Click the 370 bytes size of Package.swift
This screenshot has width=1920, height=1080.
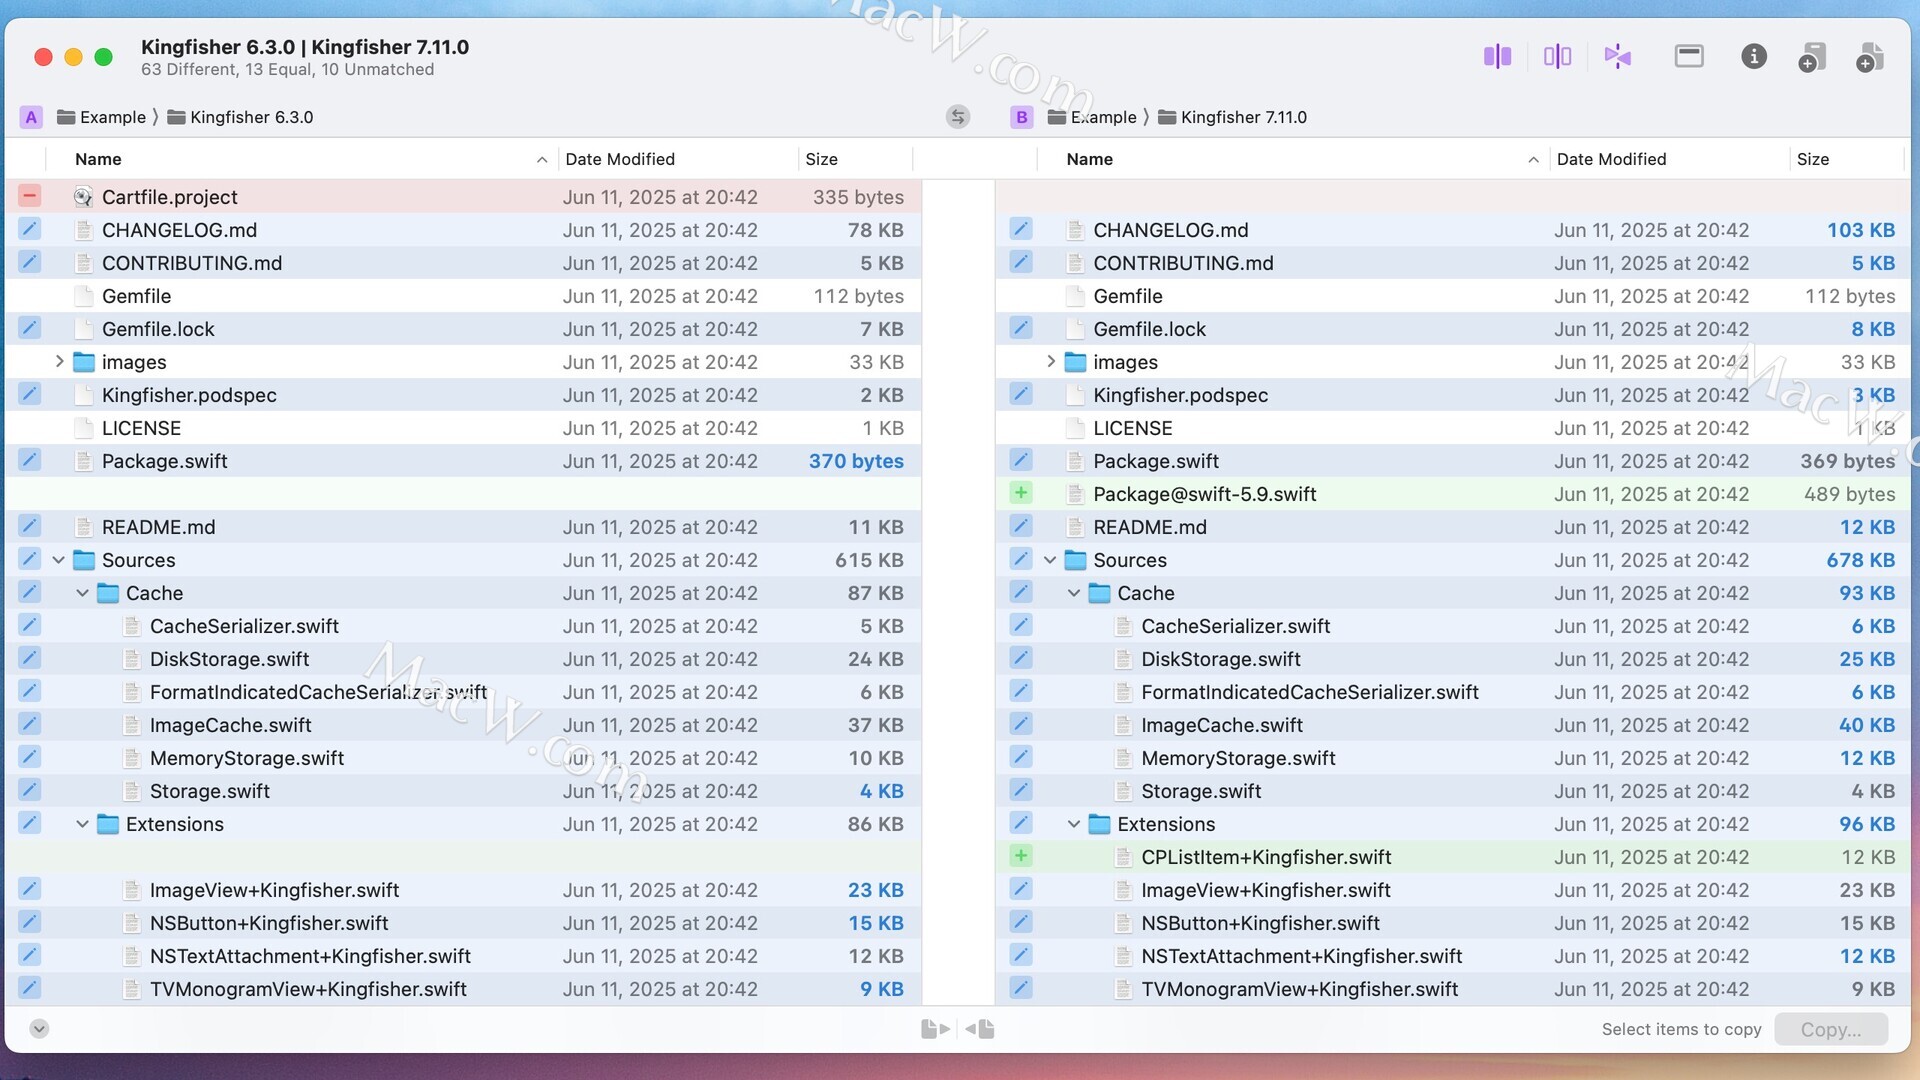(856, 461)
